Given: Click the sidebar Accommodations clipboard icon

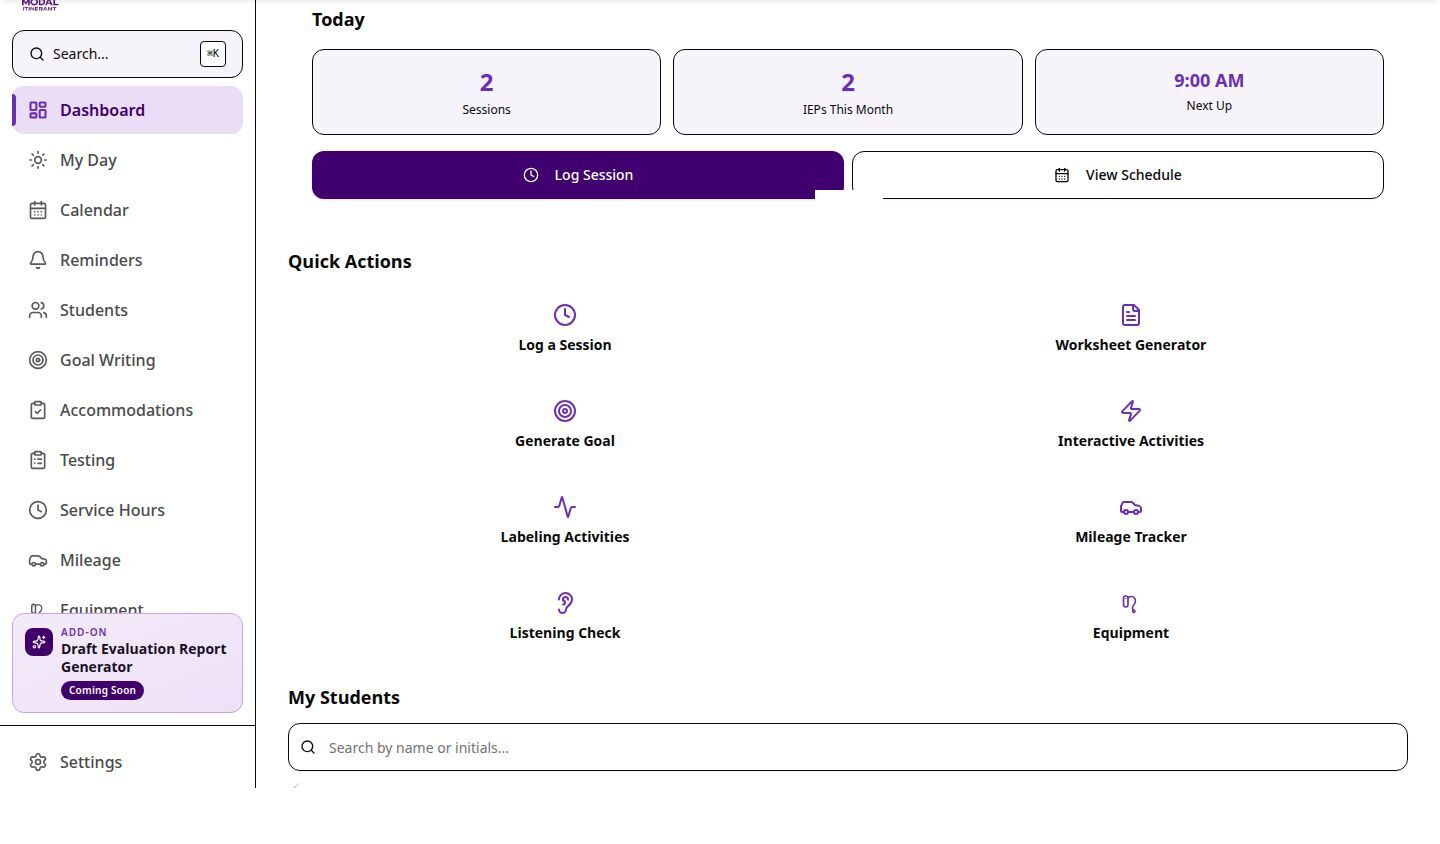Looking at the screenshot, I should (x=38, y=410).
